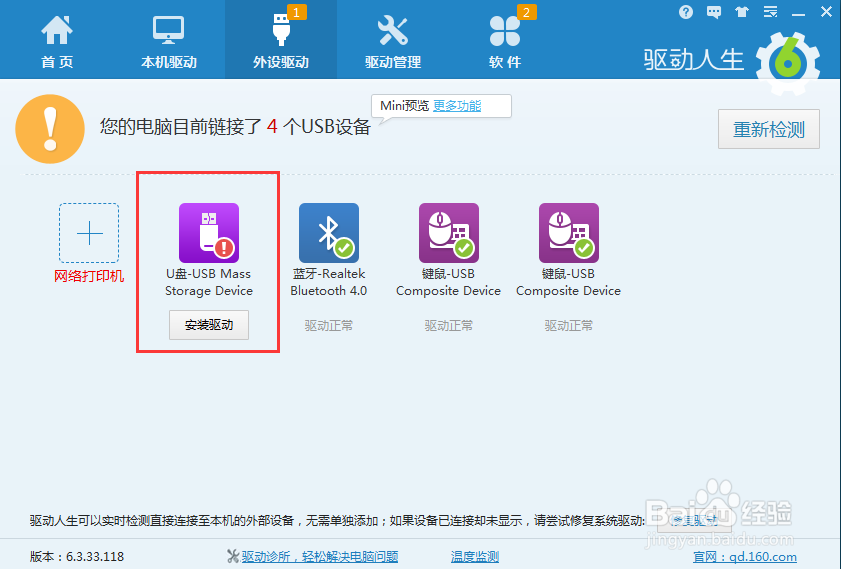Viewport: 841px width, 569px height.
Task: Select the last 键鼠 USB Composite icon
Action: [x=569, y=233]
